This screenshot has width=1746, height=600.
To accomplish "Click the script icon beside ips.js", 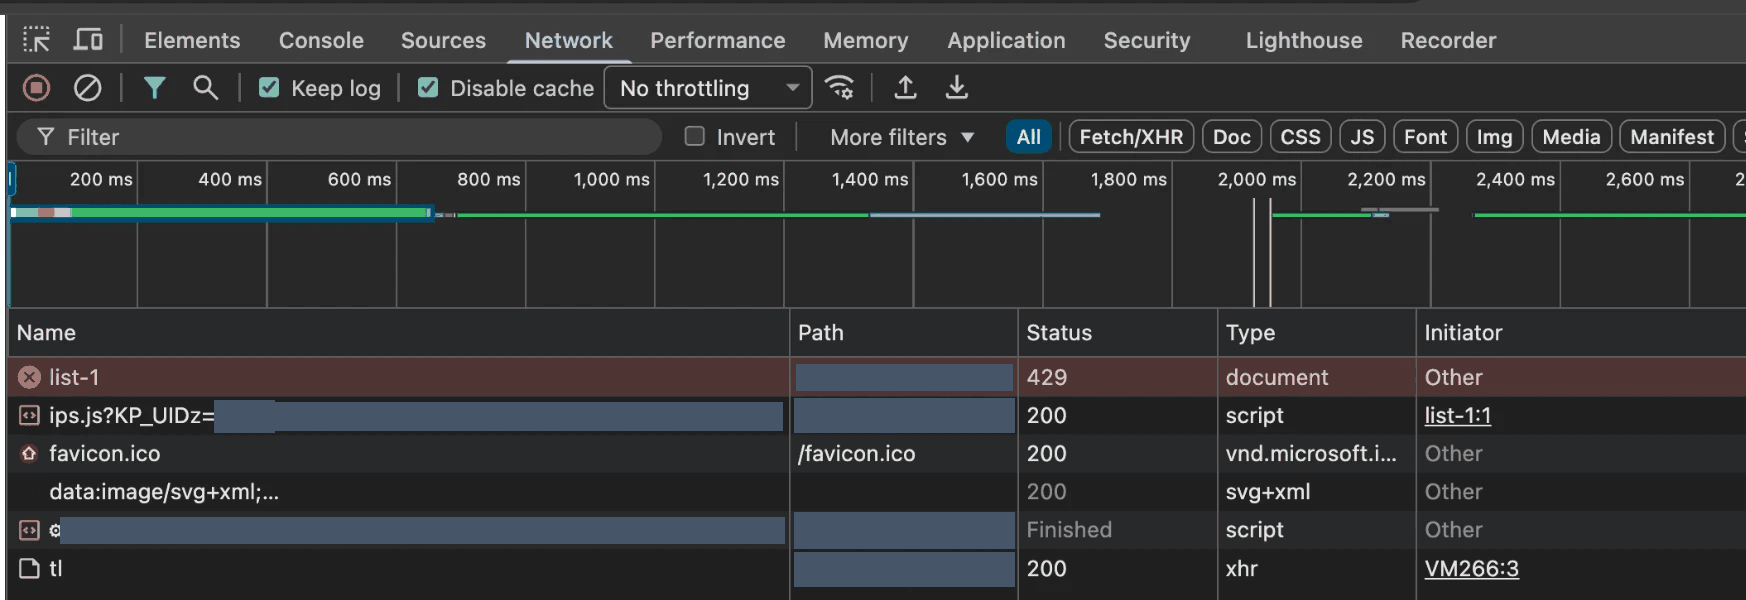I will pyautogui.click(x=29, y=415).
